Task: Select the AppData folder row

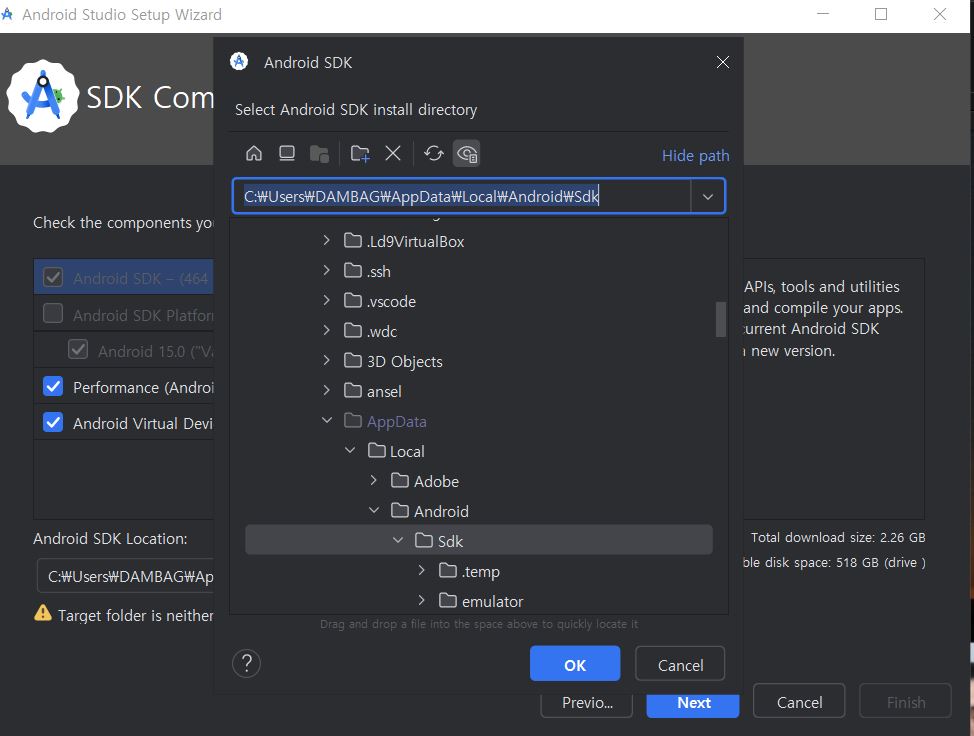Action: pos(478,421)
